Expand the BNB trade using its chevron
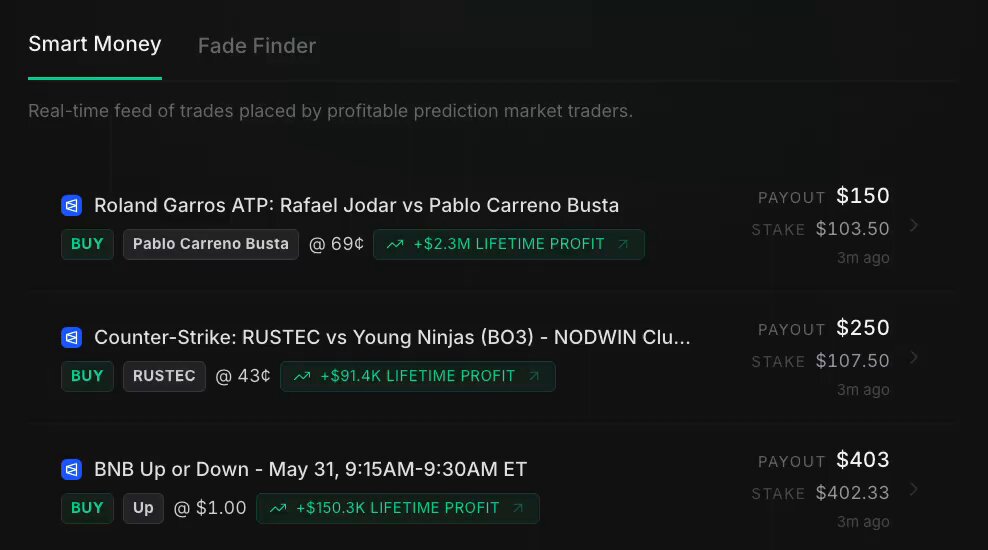Viewport: 988px width, 550px height. (914, 490)
